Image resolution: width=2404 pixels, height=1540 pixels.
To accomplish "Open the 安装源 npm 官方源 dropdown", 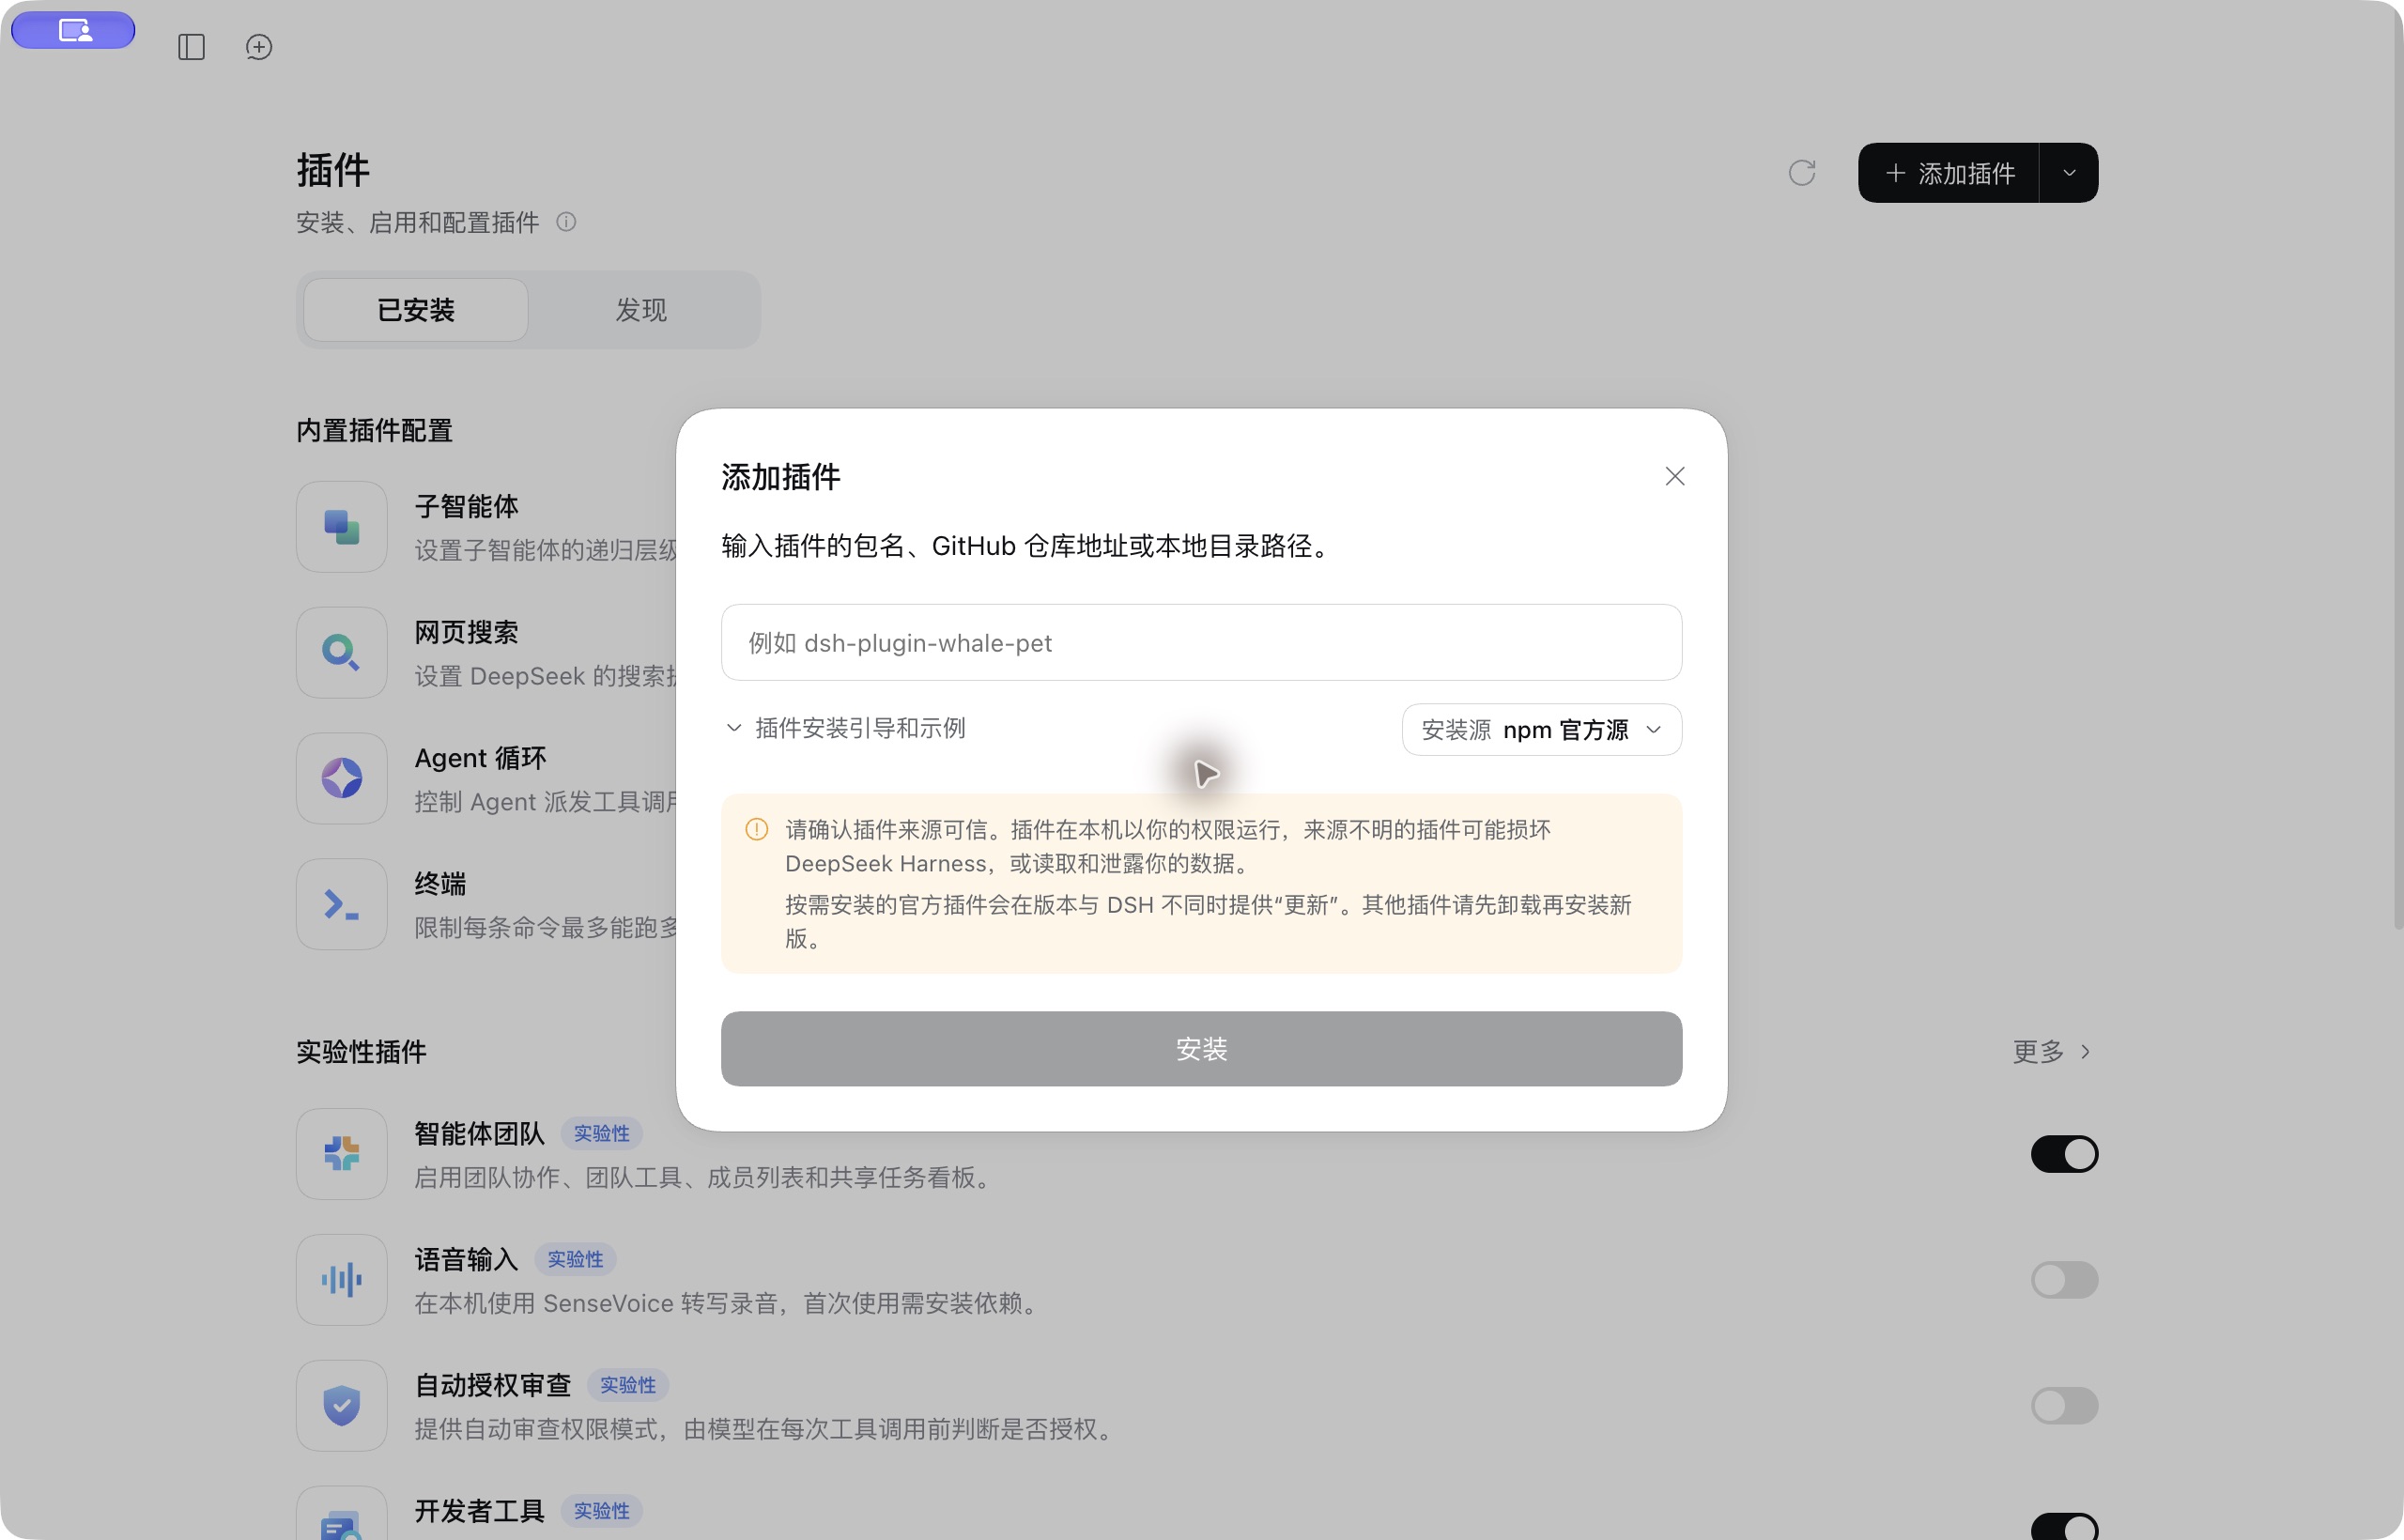I will pos(1541,730).
